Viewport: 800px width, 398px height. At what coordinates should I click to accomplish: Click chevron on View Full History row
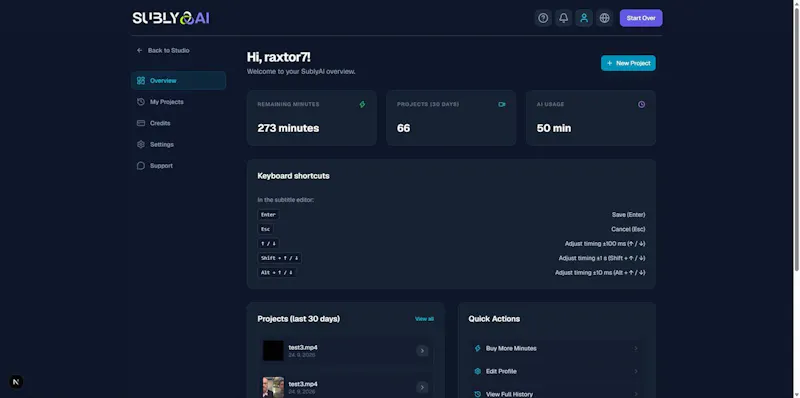636,394
